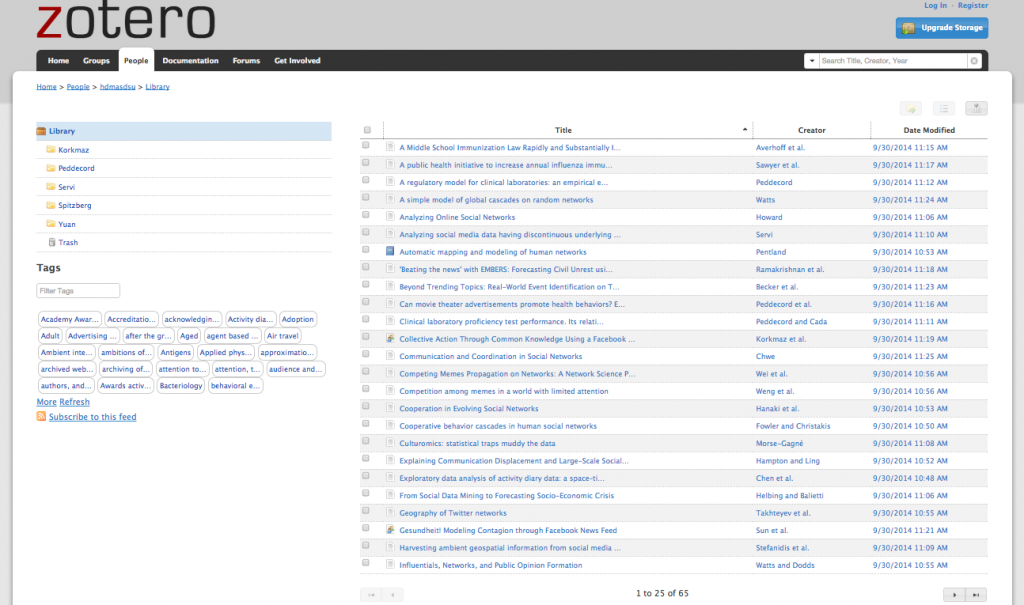Open the Documentation menu item
Screen dimensions: 1024x605
tap(190, 61)
